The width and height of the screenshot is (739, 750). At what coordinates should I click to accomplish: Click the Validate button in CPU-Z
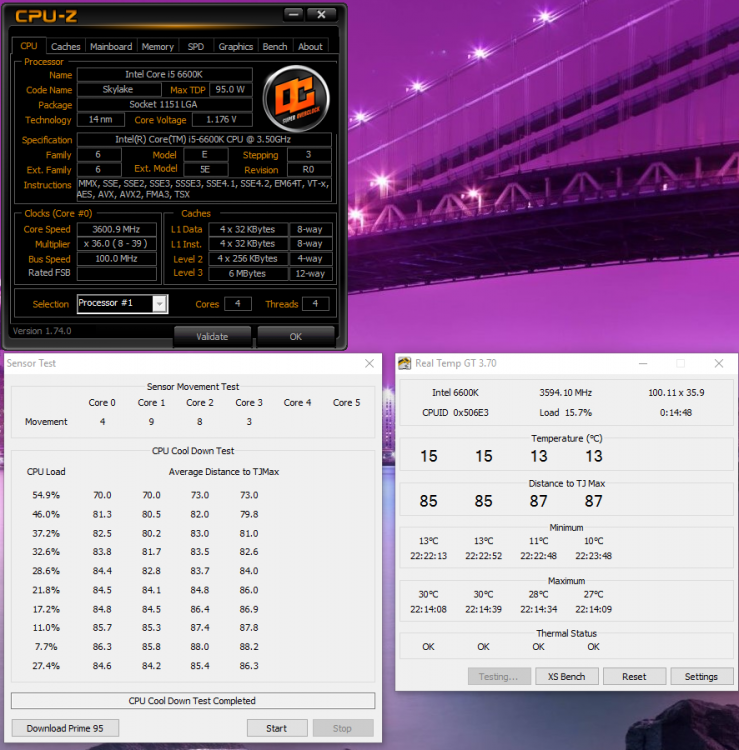[x=212, y=336]
